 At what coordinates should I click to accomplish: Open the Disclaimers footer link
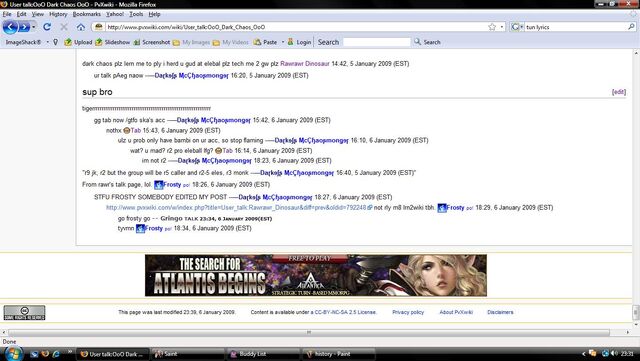point(500,312)
